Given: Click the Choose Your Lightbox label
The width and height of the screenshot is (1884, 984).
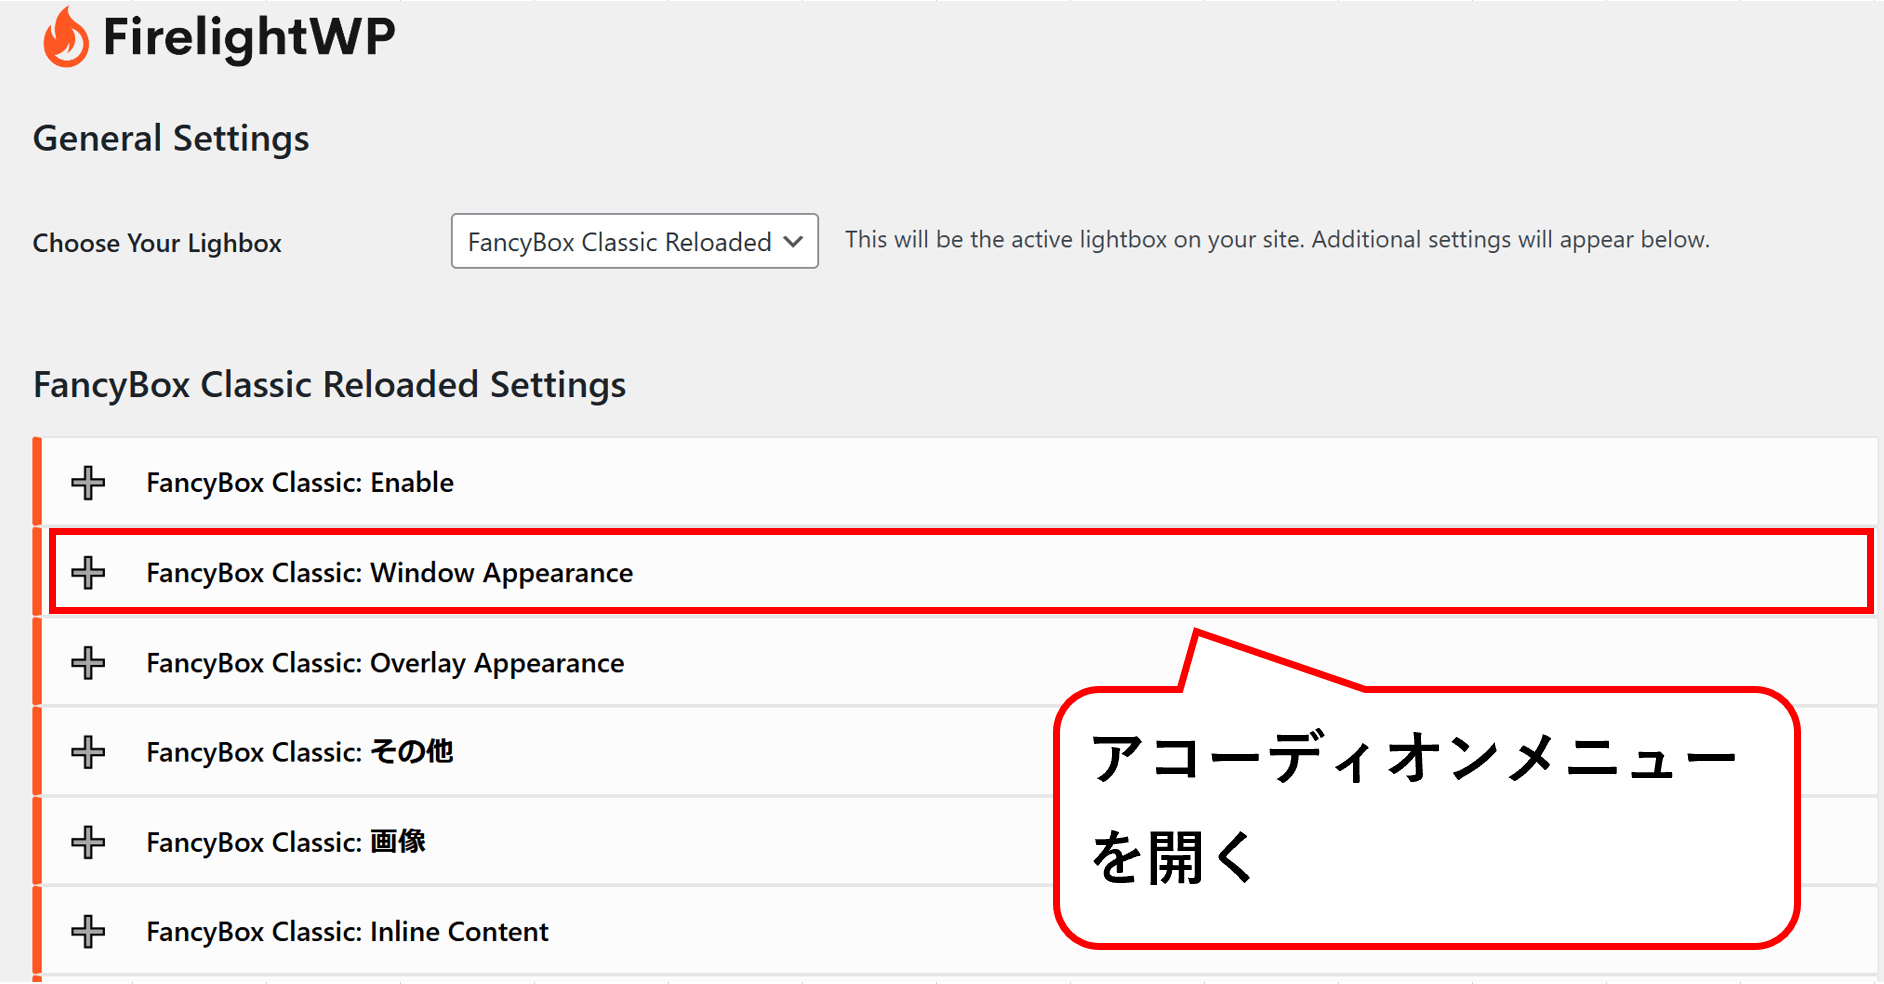Looking at the screenshot, I should click(x=157, y=243).
